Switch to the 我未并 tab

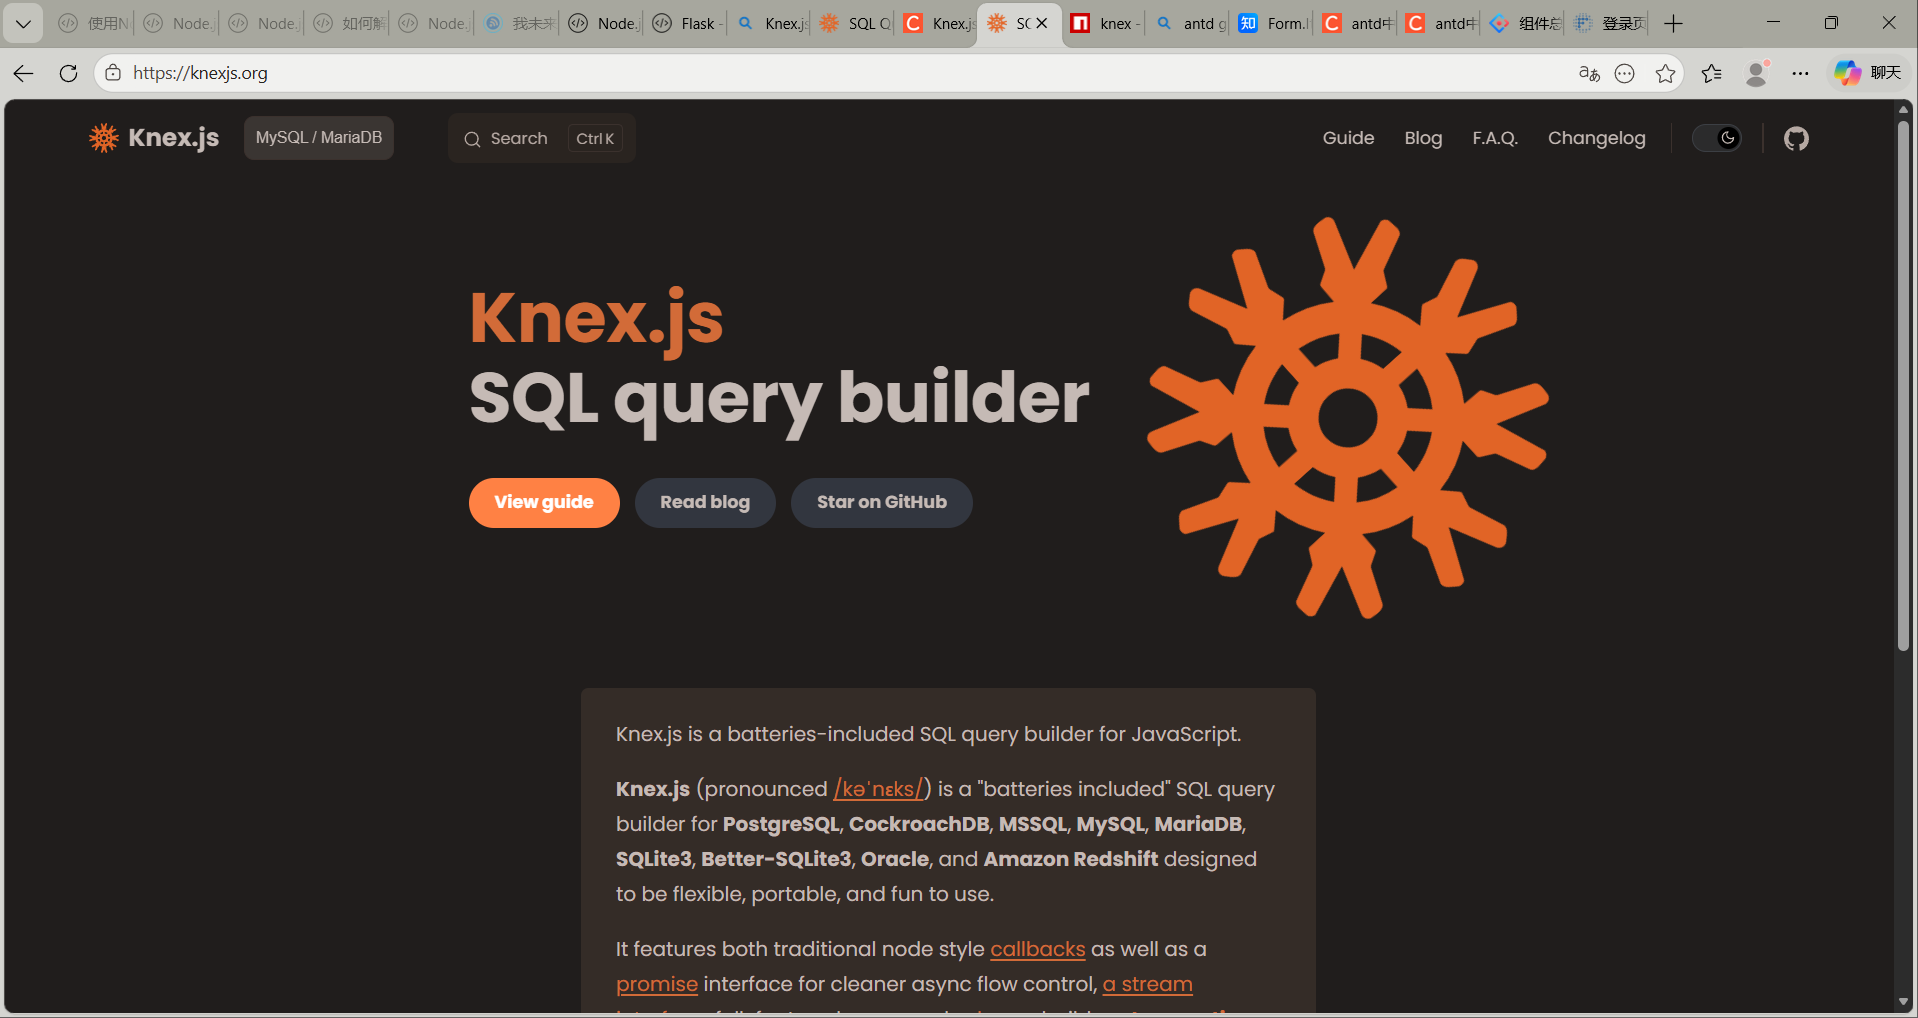518,23
